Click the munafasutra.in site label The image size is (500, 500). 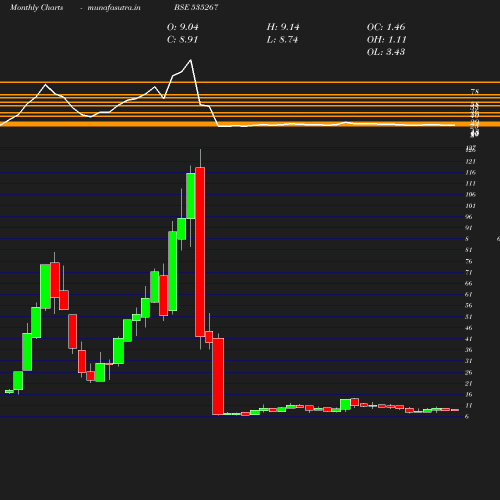coord(114,7)
